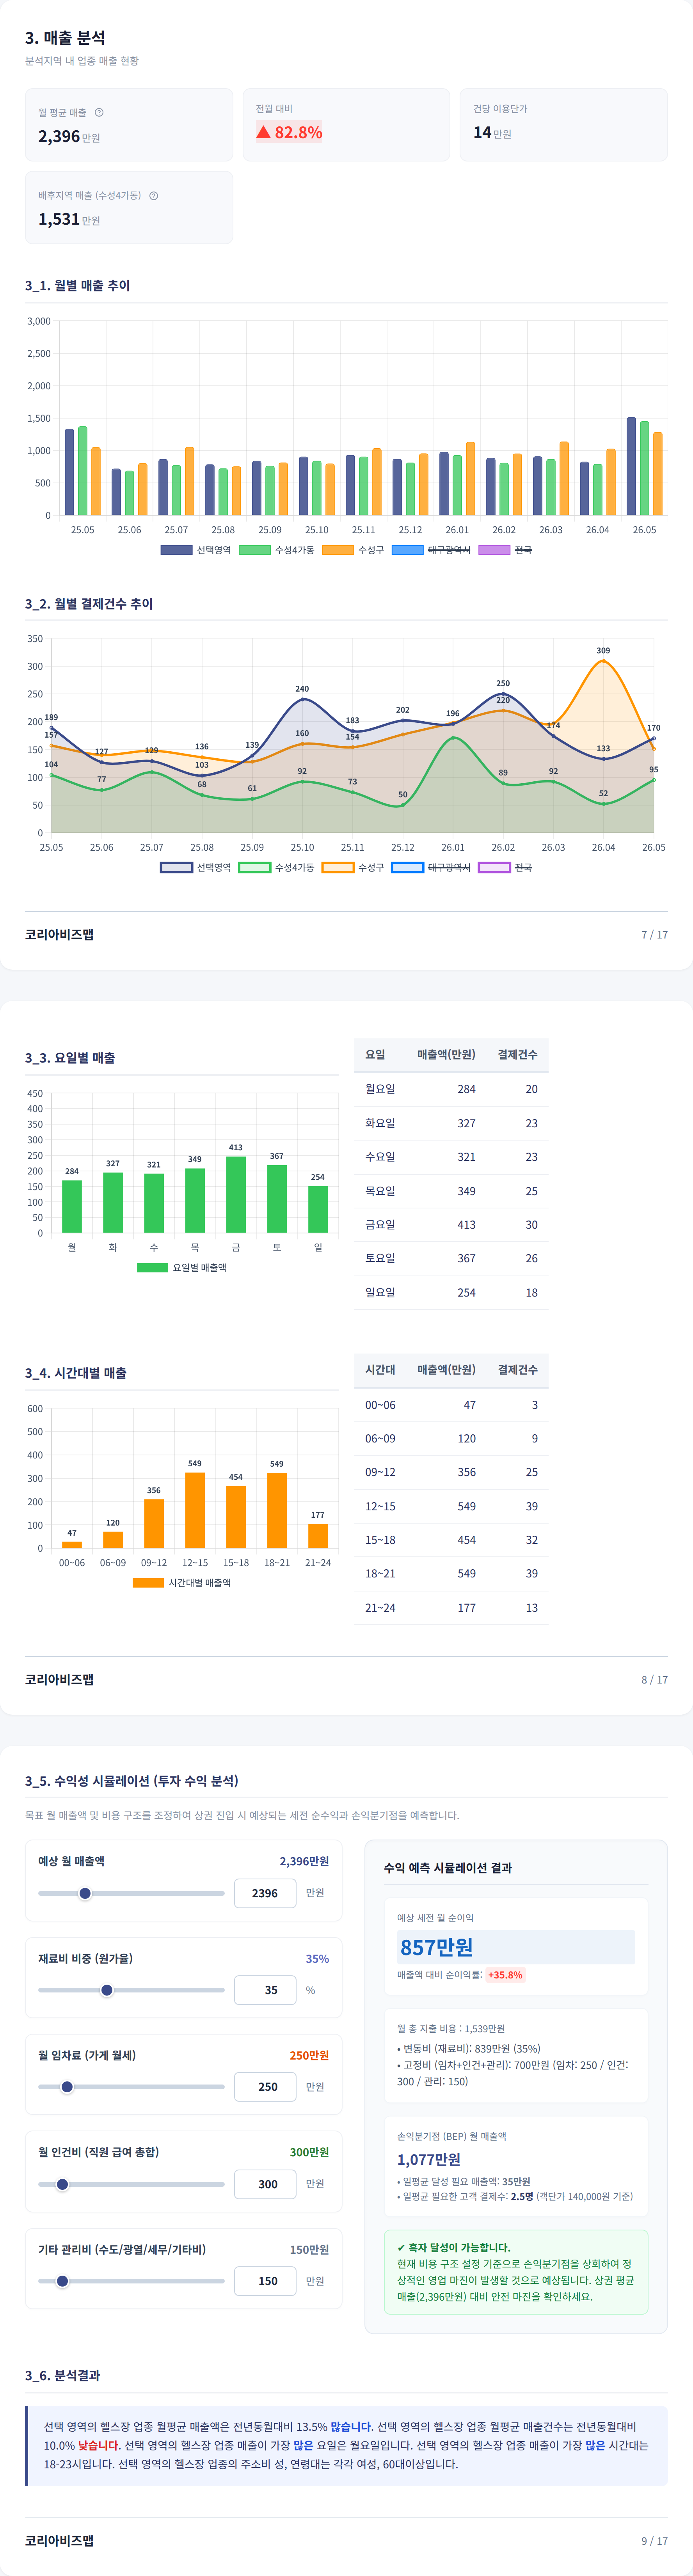Adjust the 재료비 비중 (원가율) slider

coord(131,1990)
